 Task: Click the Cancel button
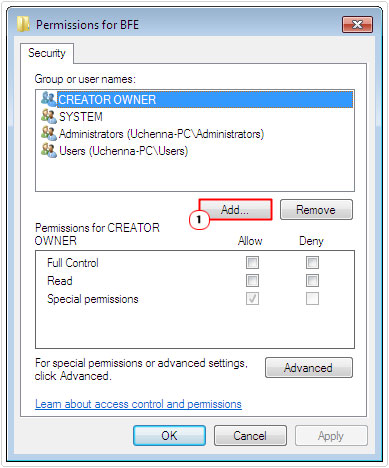[250, 435]
